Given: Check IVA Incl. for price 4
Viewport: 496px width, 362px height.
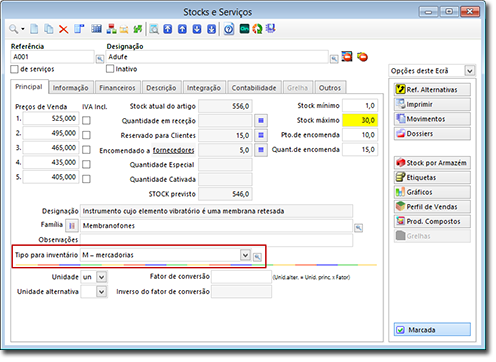Looking at the screenshot, I should point(86,164).
